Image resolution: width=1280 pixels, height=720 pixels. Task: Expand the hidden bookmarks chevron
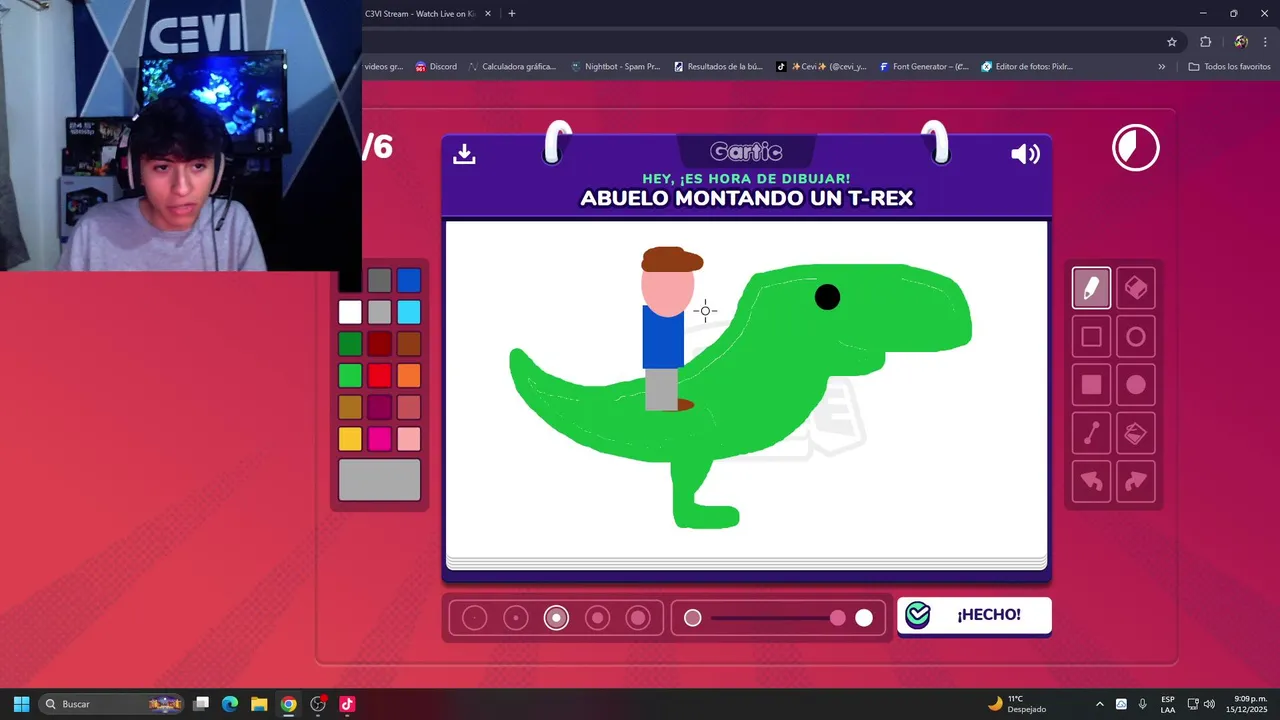pyautogui.click(x=1161, y=67)
